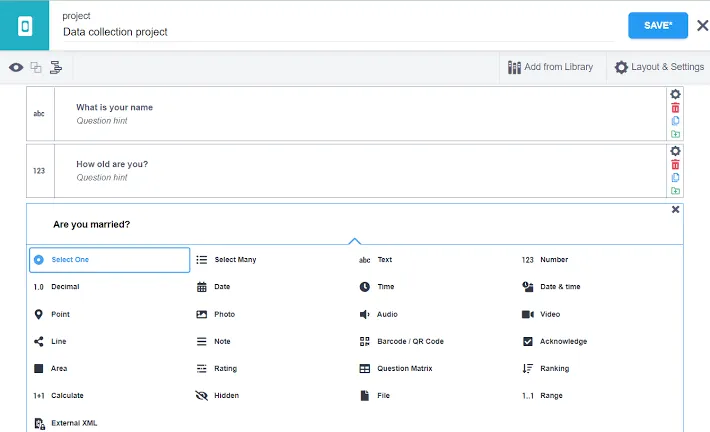710x432 pixels.
Task: Duplicate the 'What is your name' question
Action: coord(675,121)
